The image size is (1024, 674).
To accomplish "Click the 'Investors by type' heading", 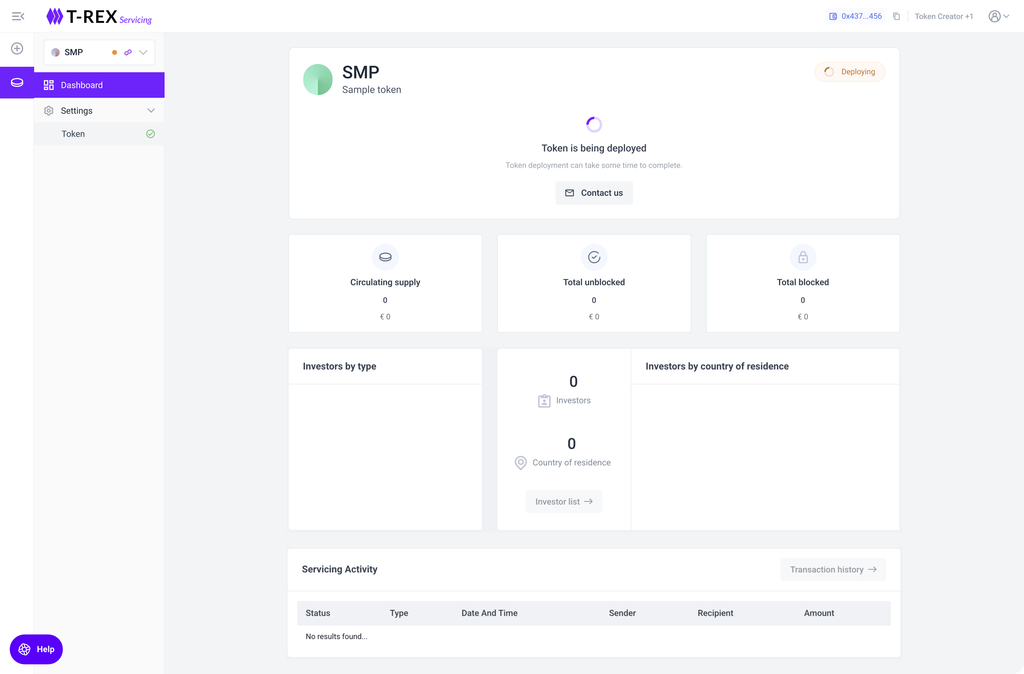I will 340,366.
